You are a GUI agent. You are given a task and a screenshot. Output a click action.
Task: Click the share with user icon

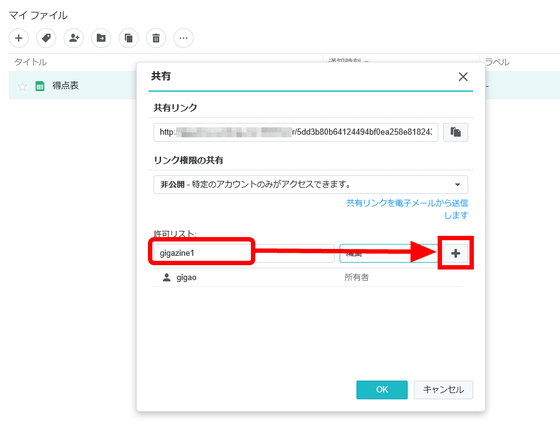(74, 38)
